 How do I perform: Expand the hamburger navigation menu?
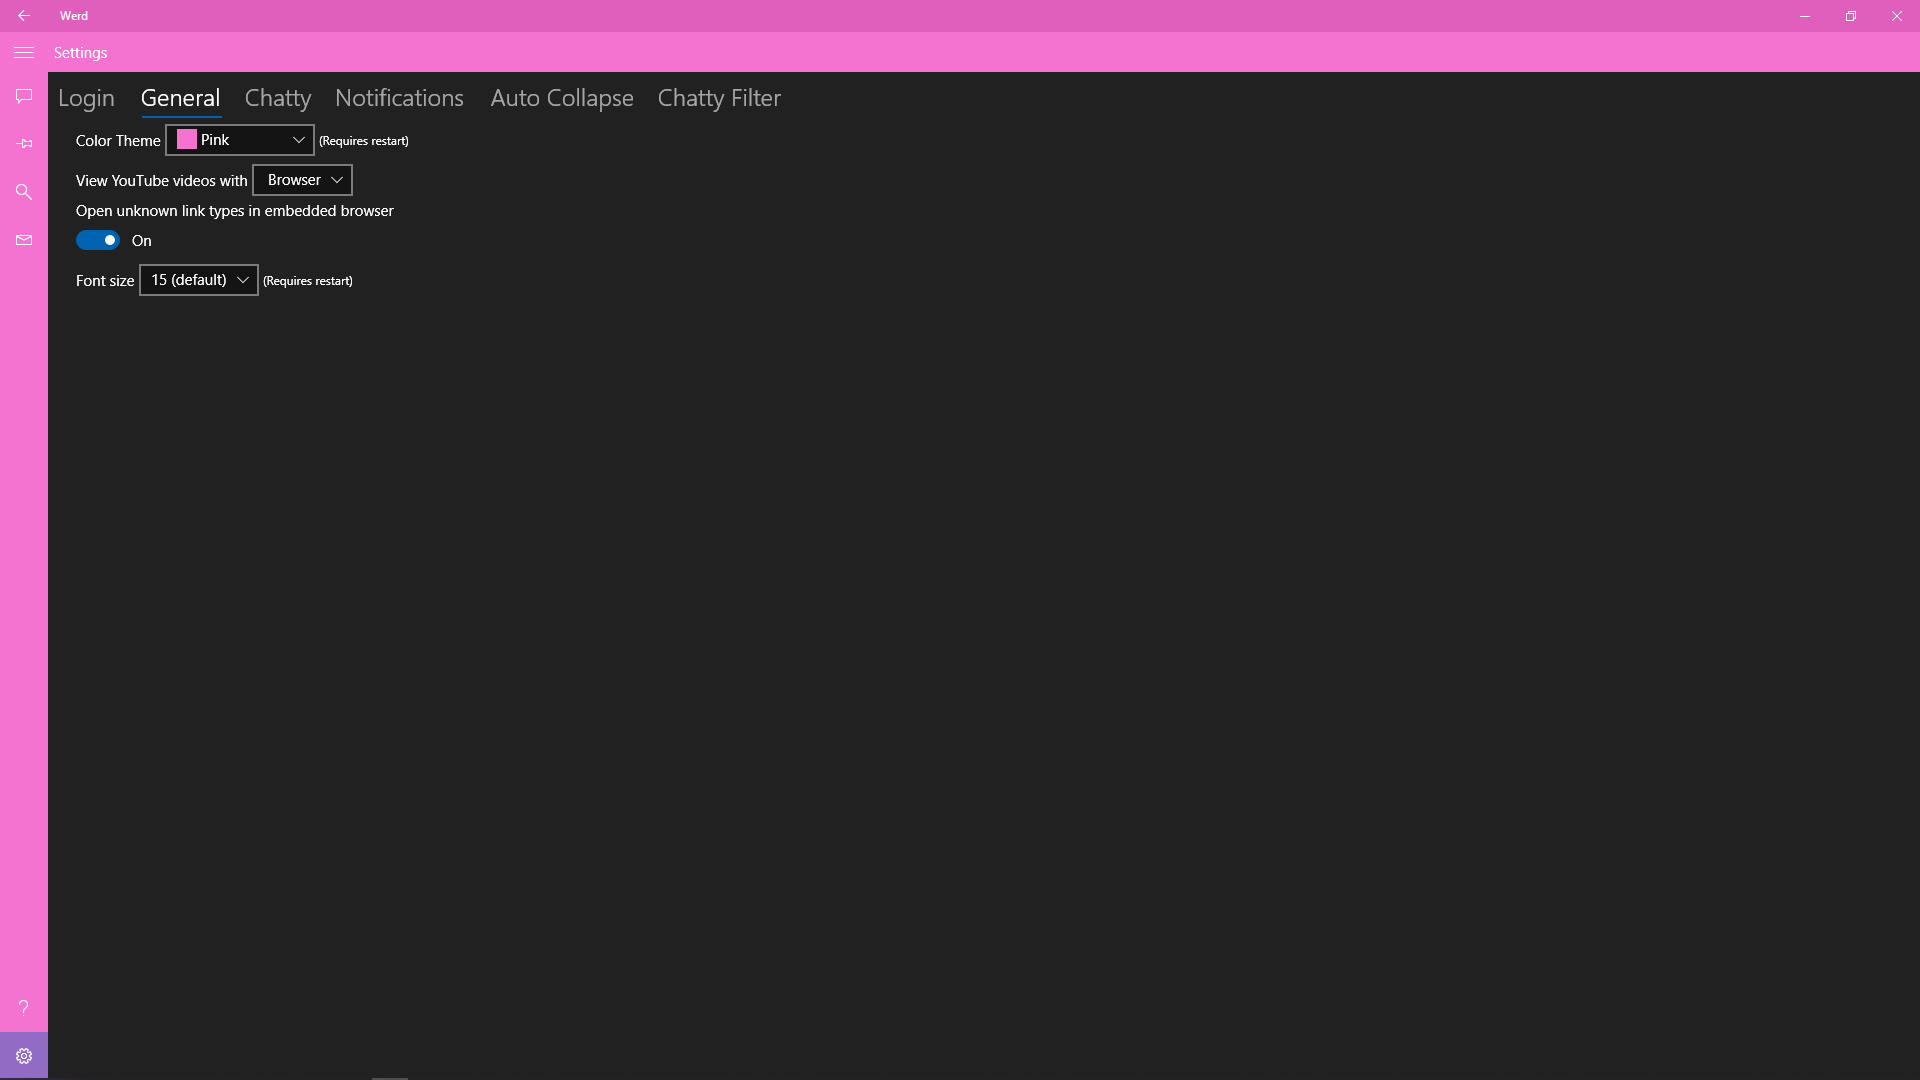(24, 53)
